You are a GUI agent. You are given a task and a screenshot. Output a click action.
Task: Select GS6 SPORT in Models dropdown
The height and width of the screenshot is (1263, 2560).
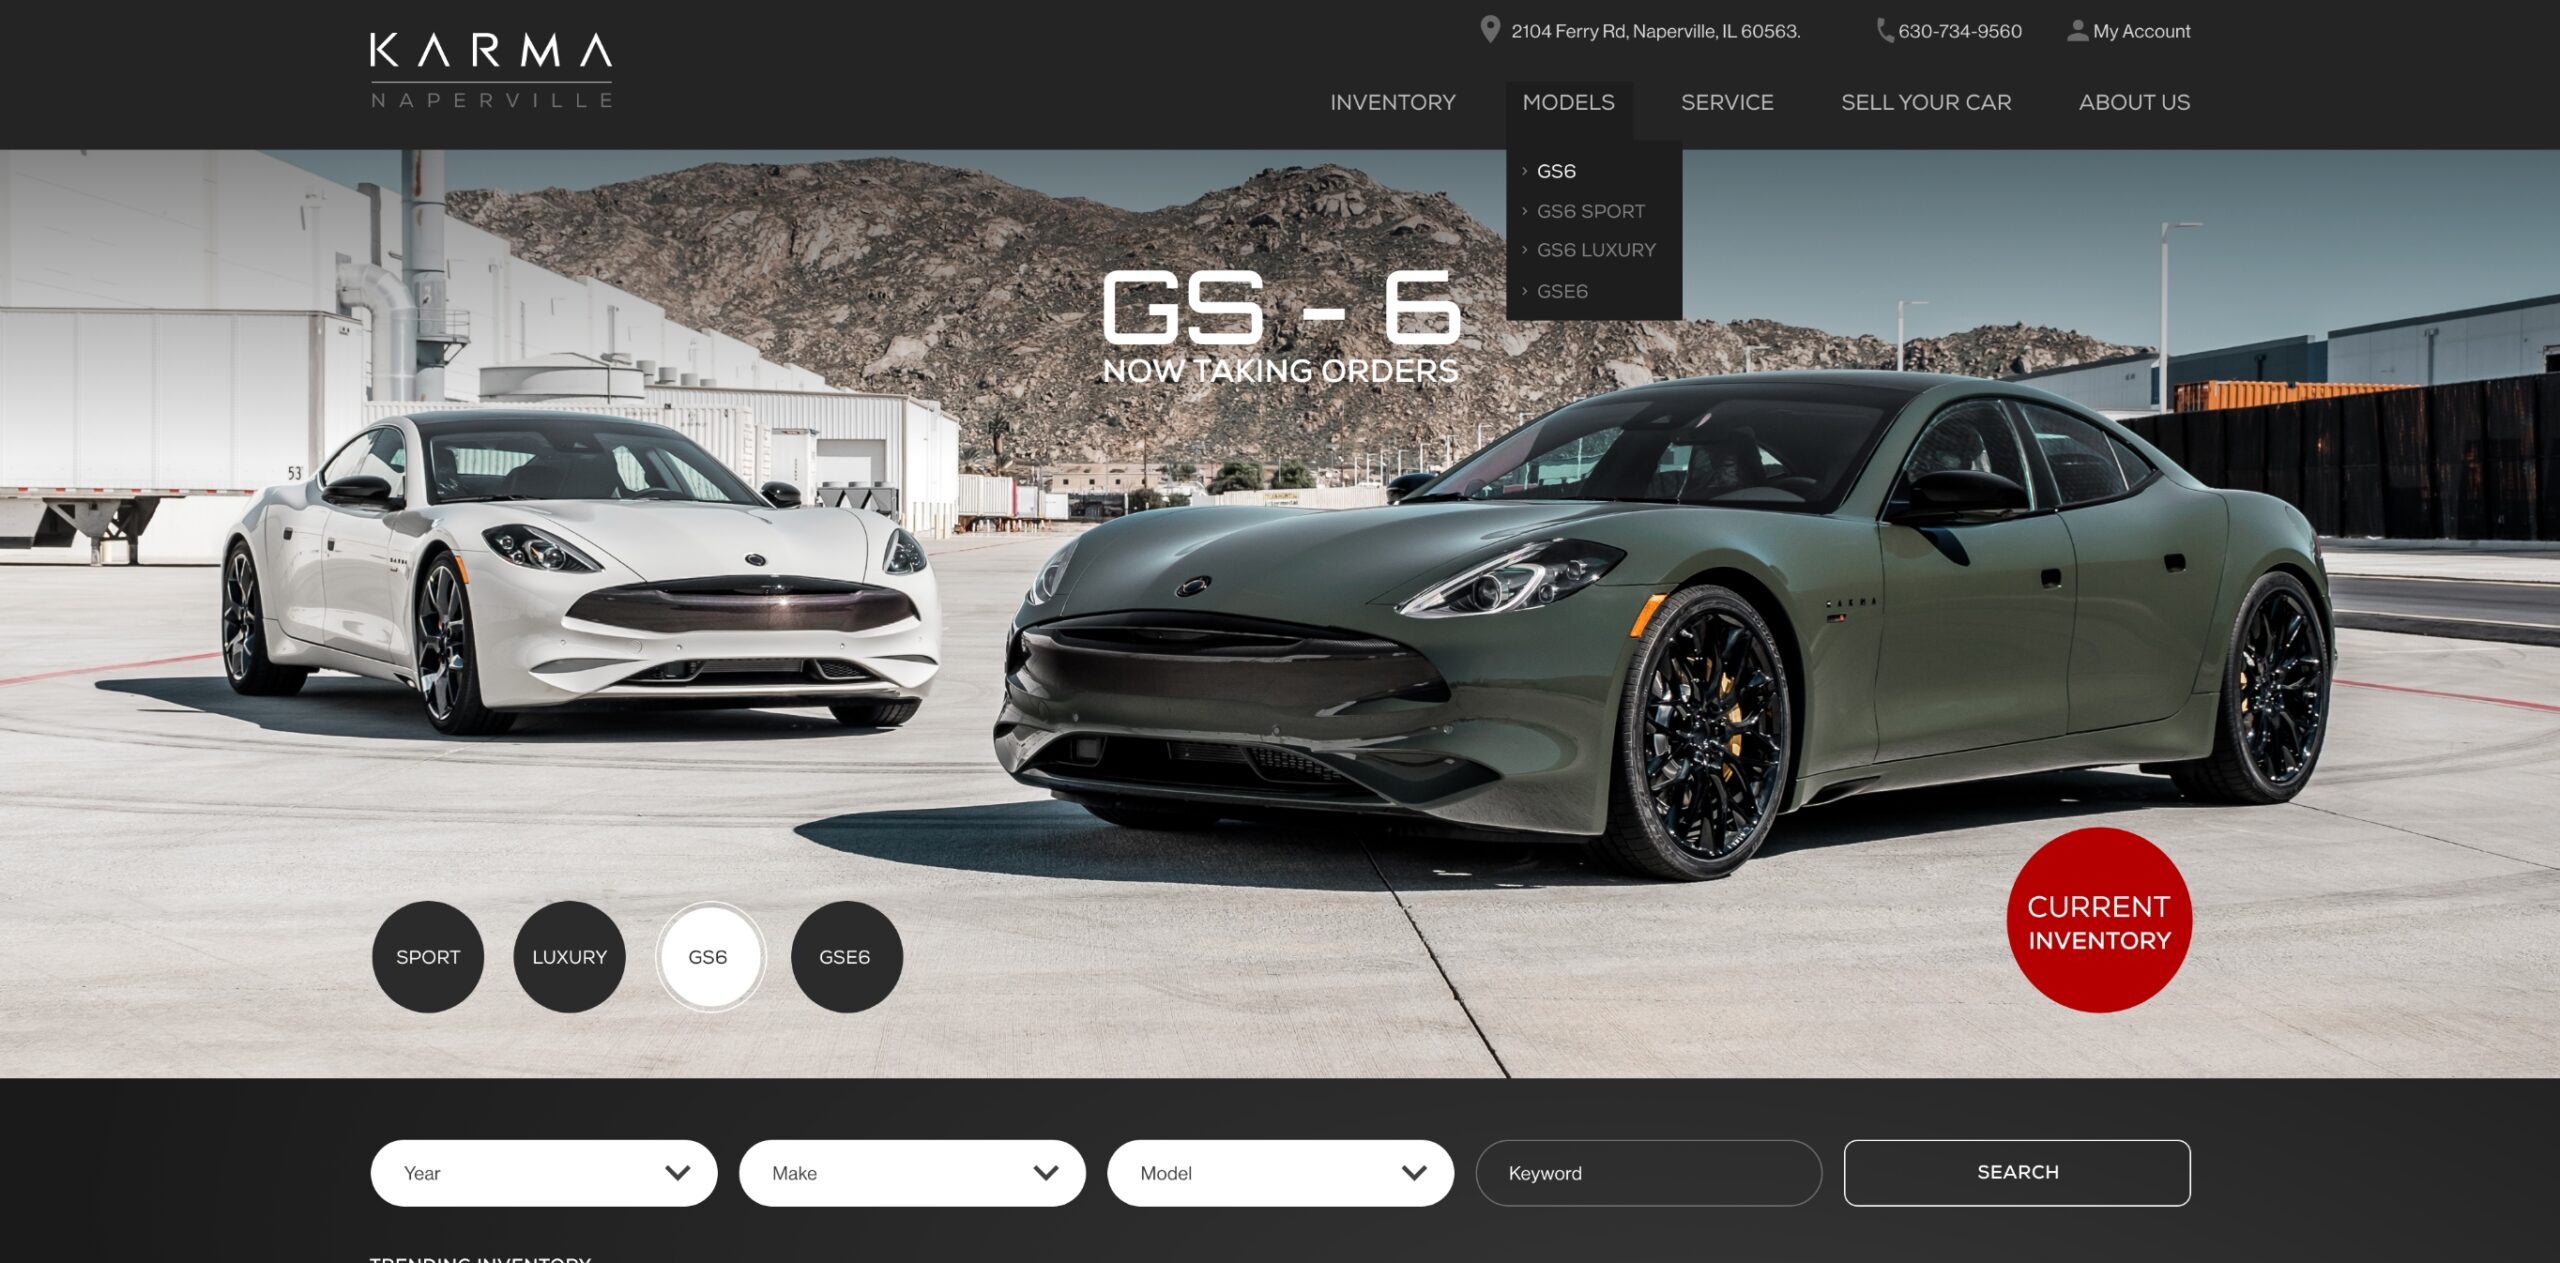point(1590,211)
